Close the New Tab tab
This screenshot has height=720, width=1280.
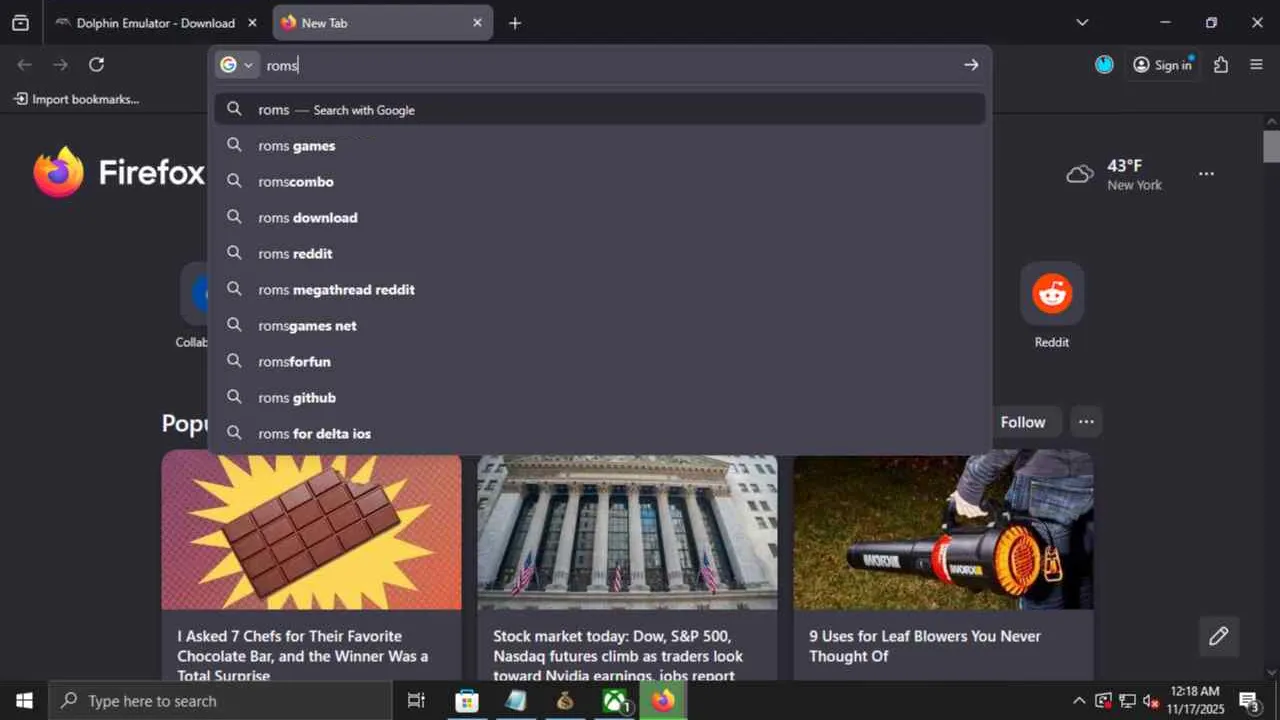tap(477, 23)
